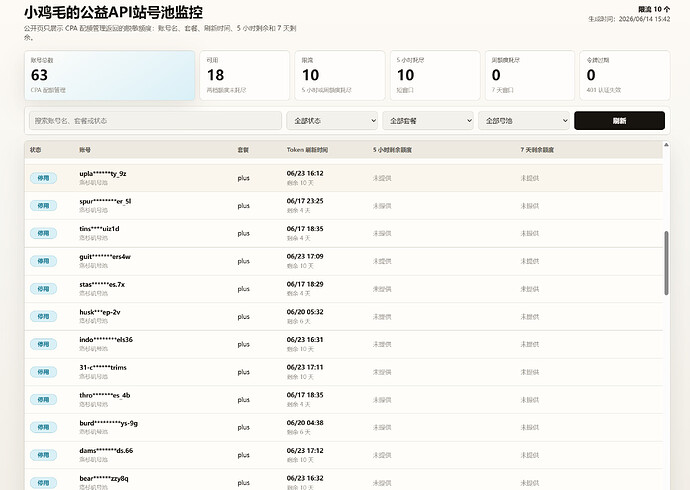Select account name bear******zzy8q

104,479
